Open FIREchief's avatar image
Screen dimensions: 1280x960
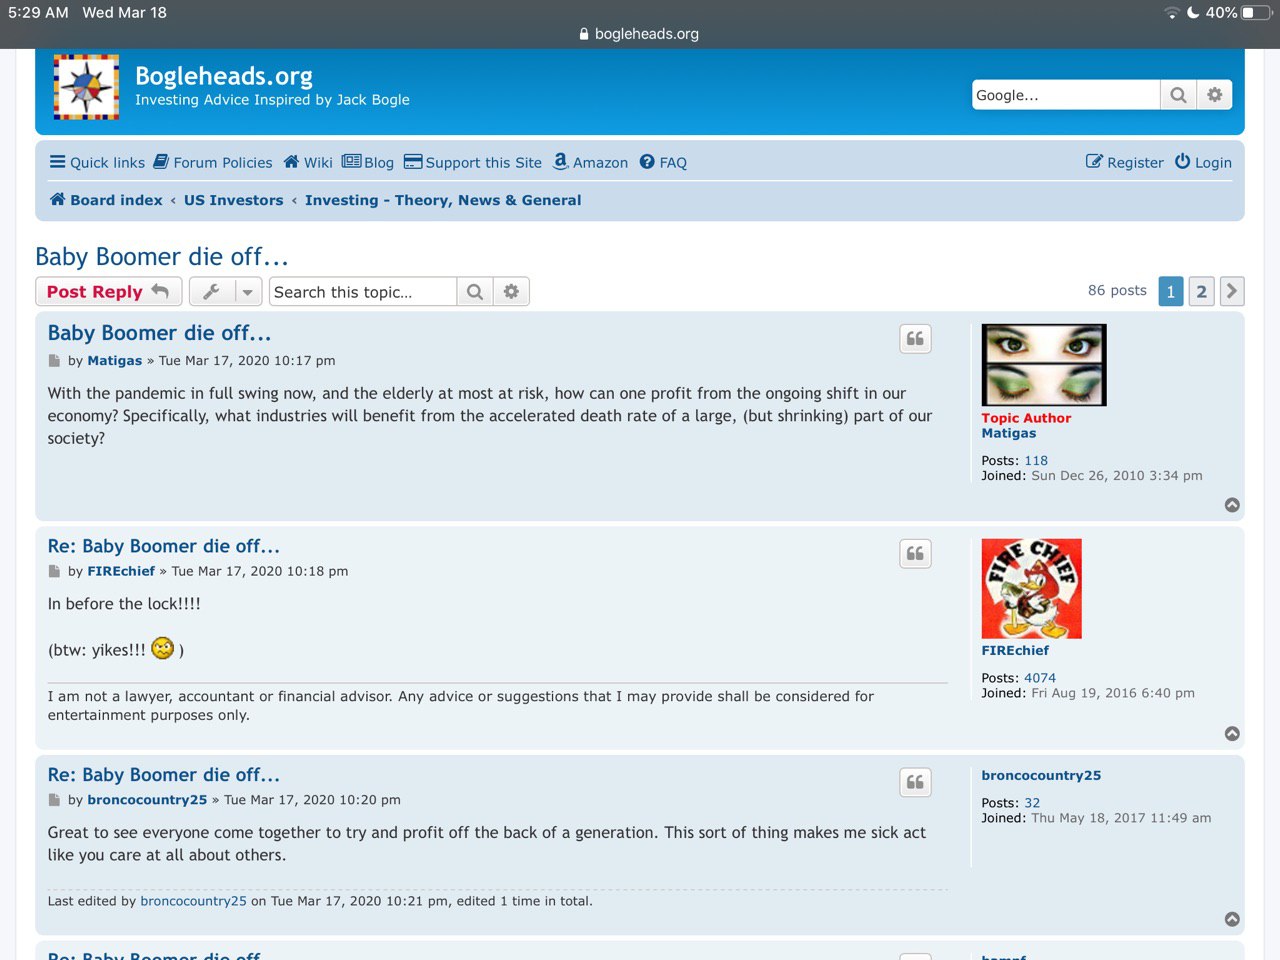coord(1031,589)
